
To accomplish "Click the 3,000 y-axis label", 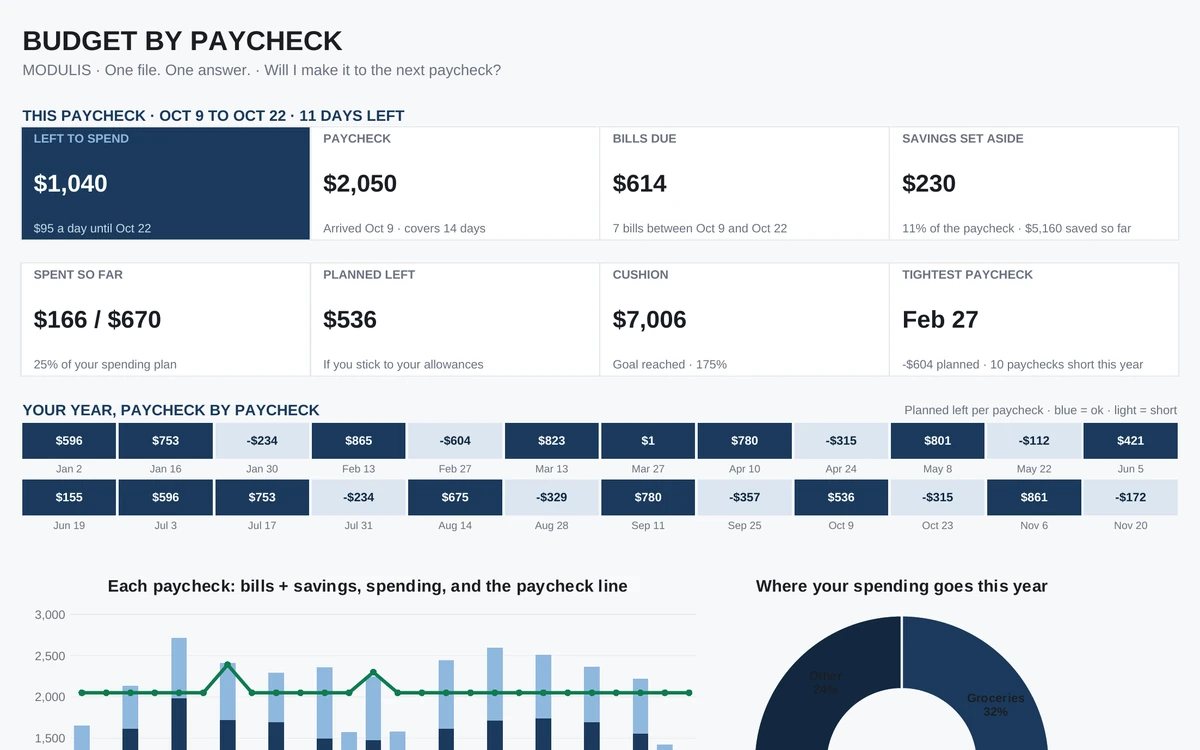I will pyautogui.click(x=50, y=615).
